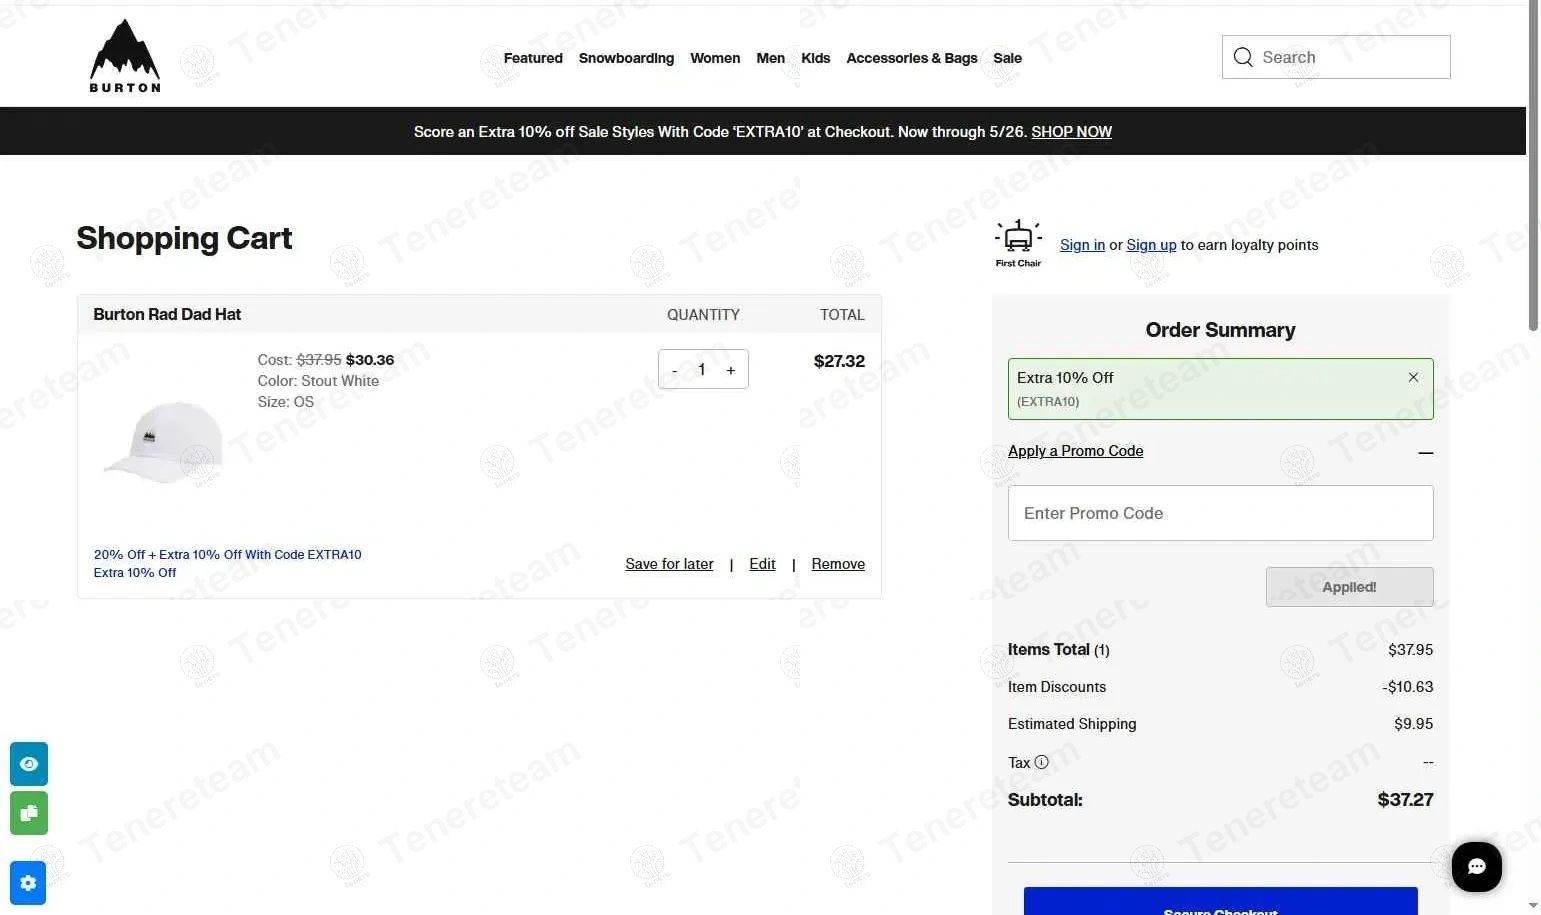The height and width of the screenshot is (915, 1541).
Task: Increase hat quantity with plus
Action: coord(731,370)
